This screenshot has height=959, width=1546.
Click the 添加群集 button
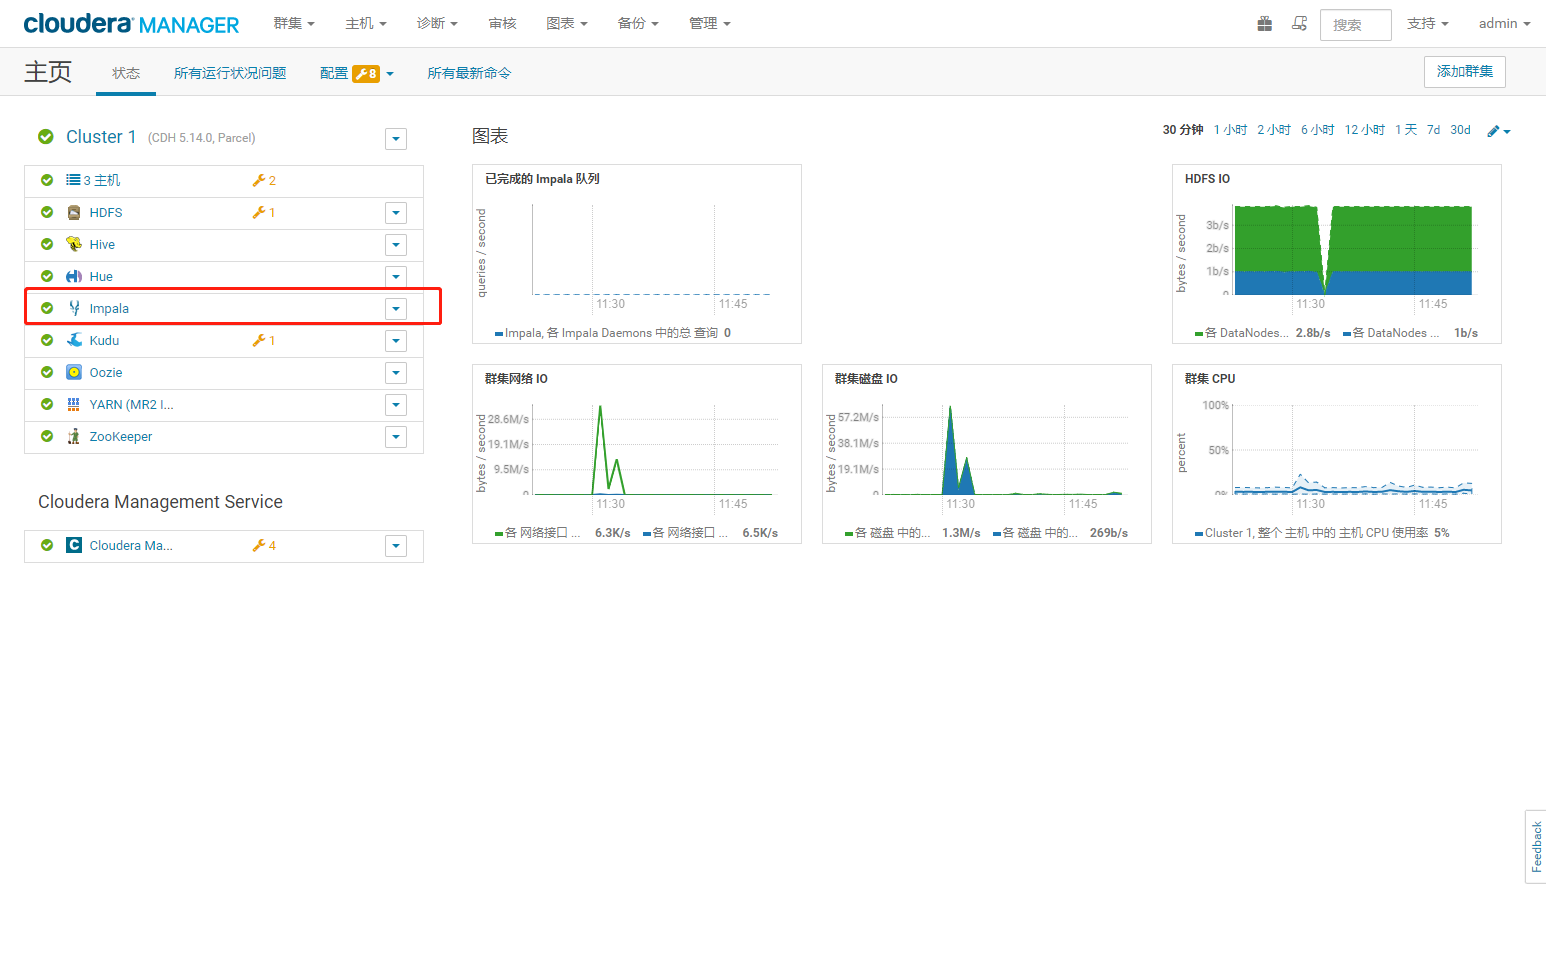coord(1465,72)
